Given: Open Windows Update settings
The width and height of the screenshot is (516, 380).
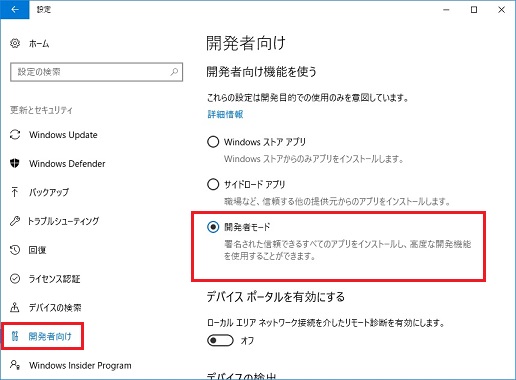Looking at the screenshot, I should pyautogui.click(x=63, y=135).
